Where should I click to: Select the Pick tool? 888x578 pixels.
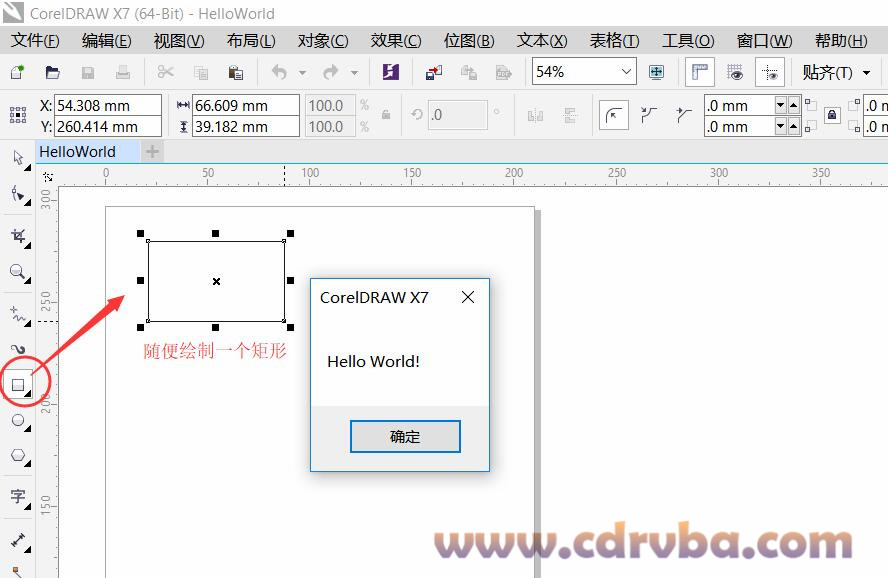(17, 158)
